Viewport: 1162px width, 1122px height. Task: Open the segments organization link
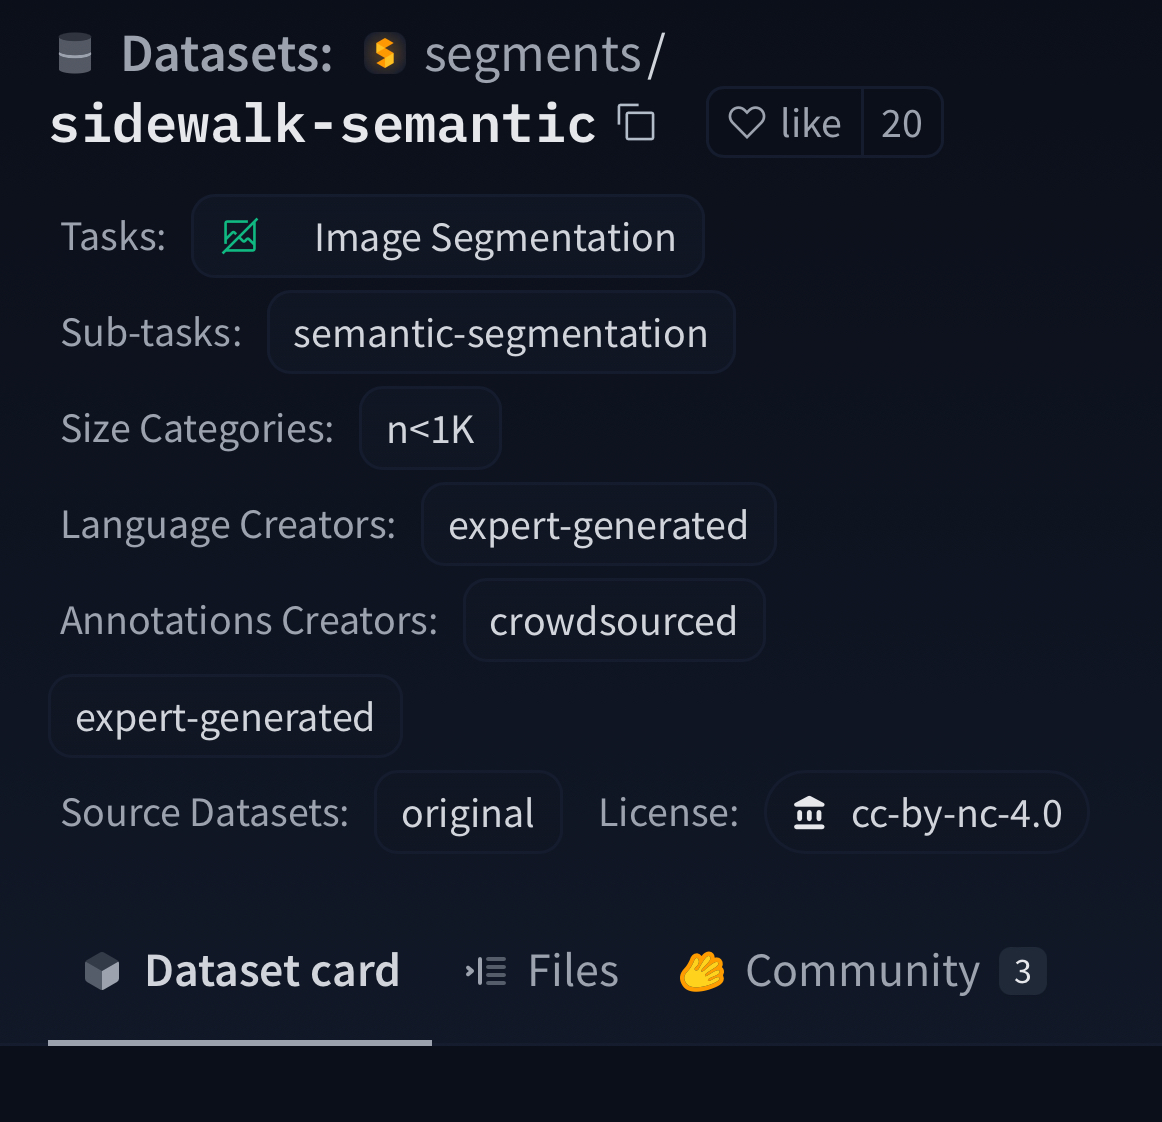532,54
